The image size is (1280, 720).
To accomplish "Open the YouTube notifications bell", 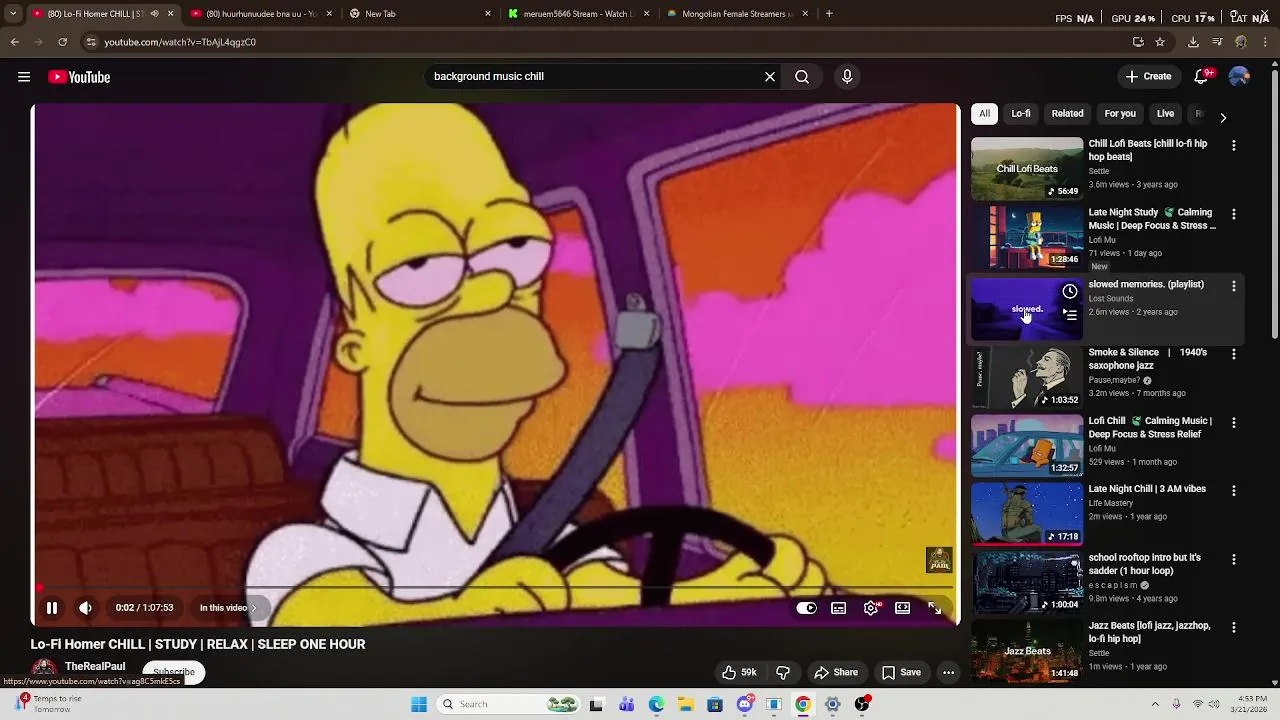I will [1202, 77].
